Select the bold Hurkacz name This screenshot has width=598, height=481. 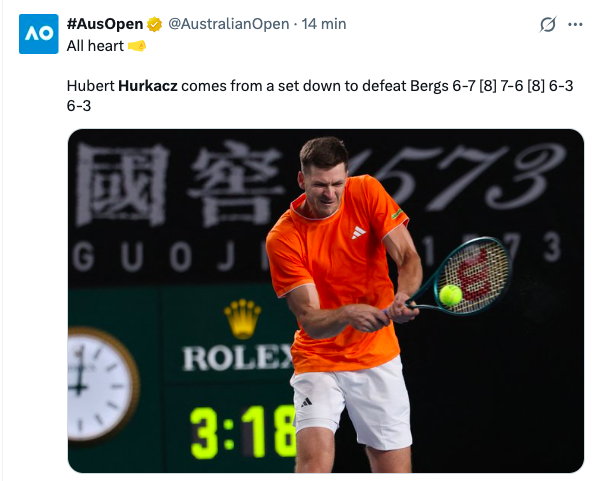point(148,86)
